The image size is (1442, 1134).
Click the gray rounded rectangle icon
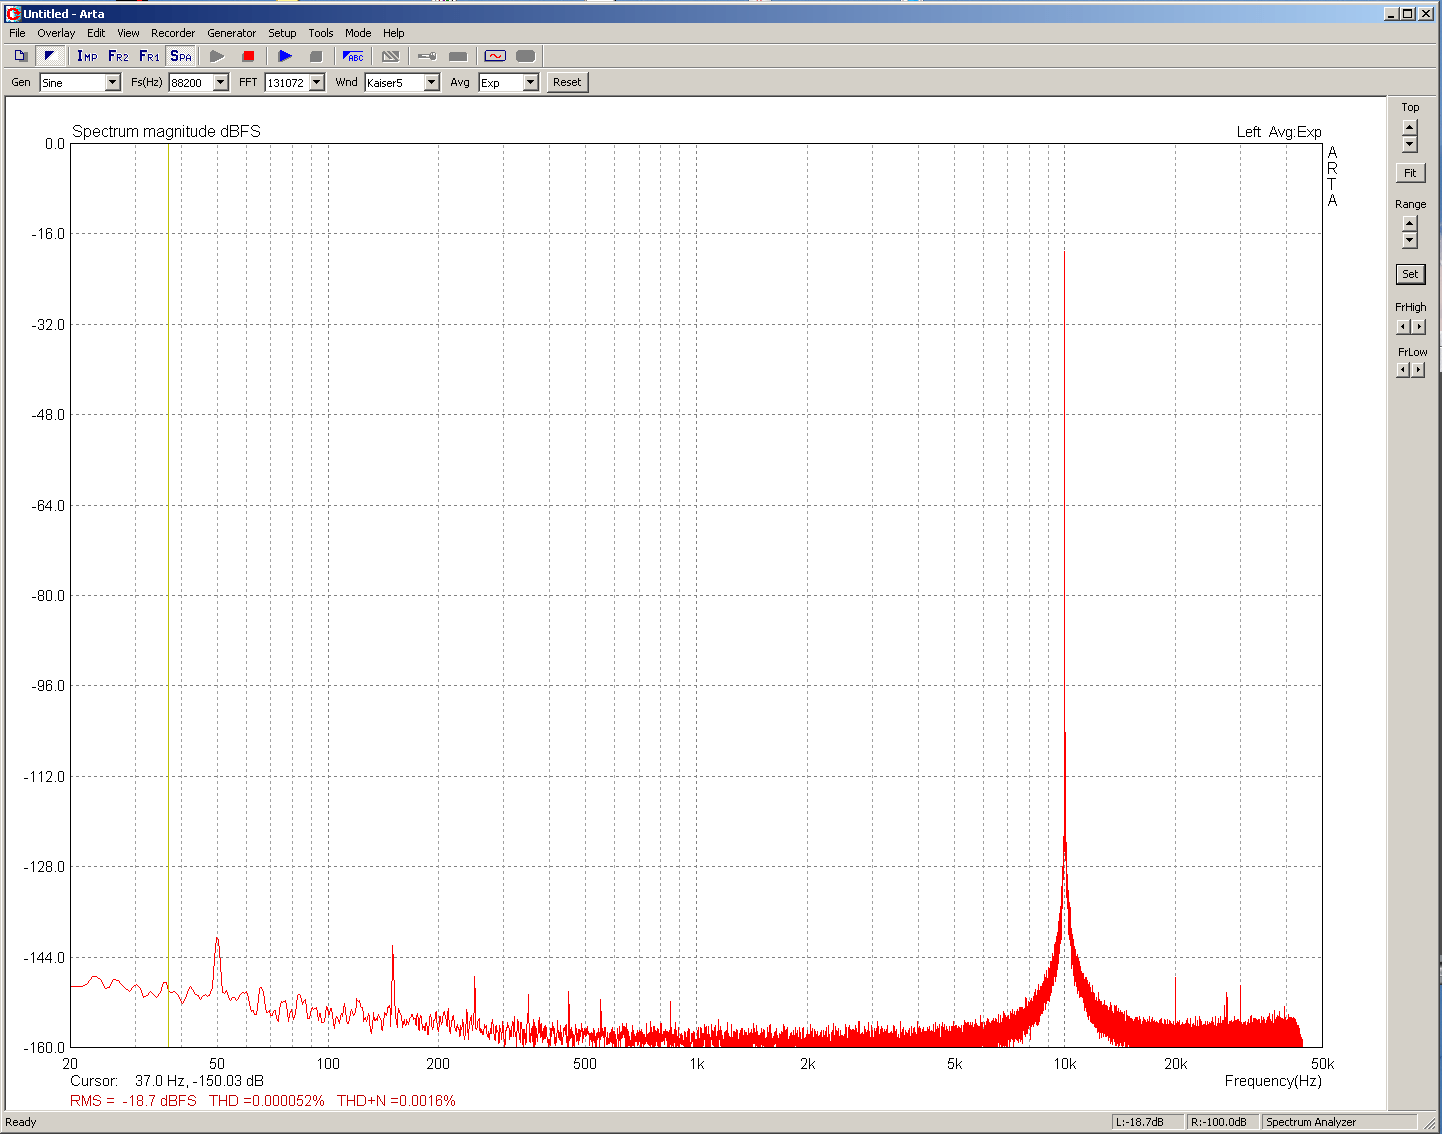(x=525, y=56)
